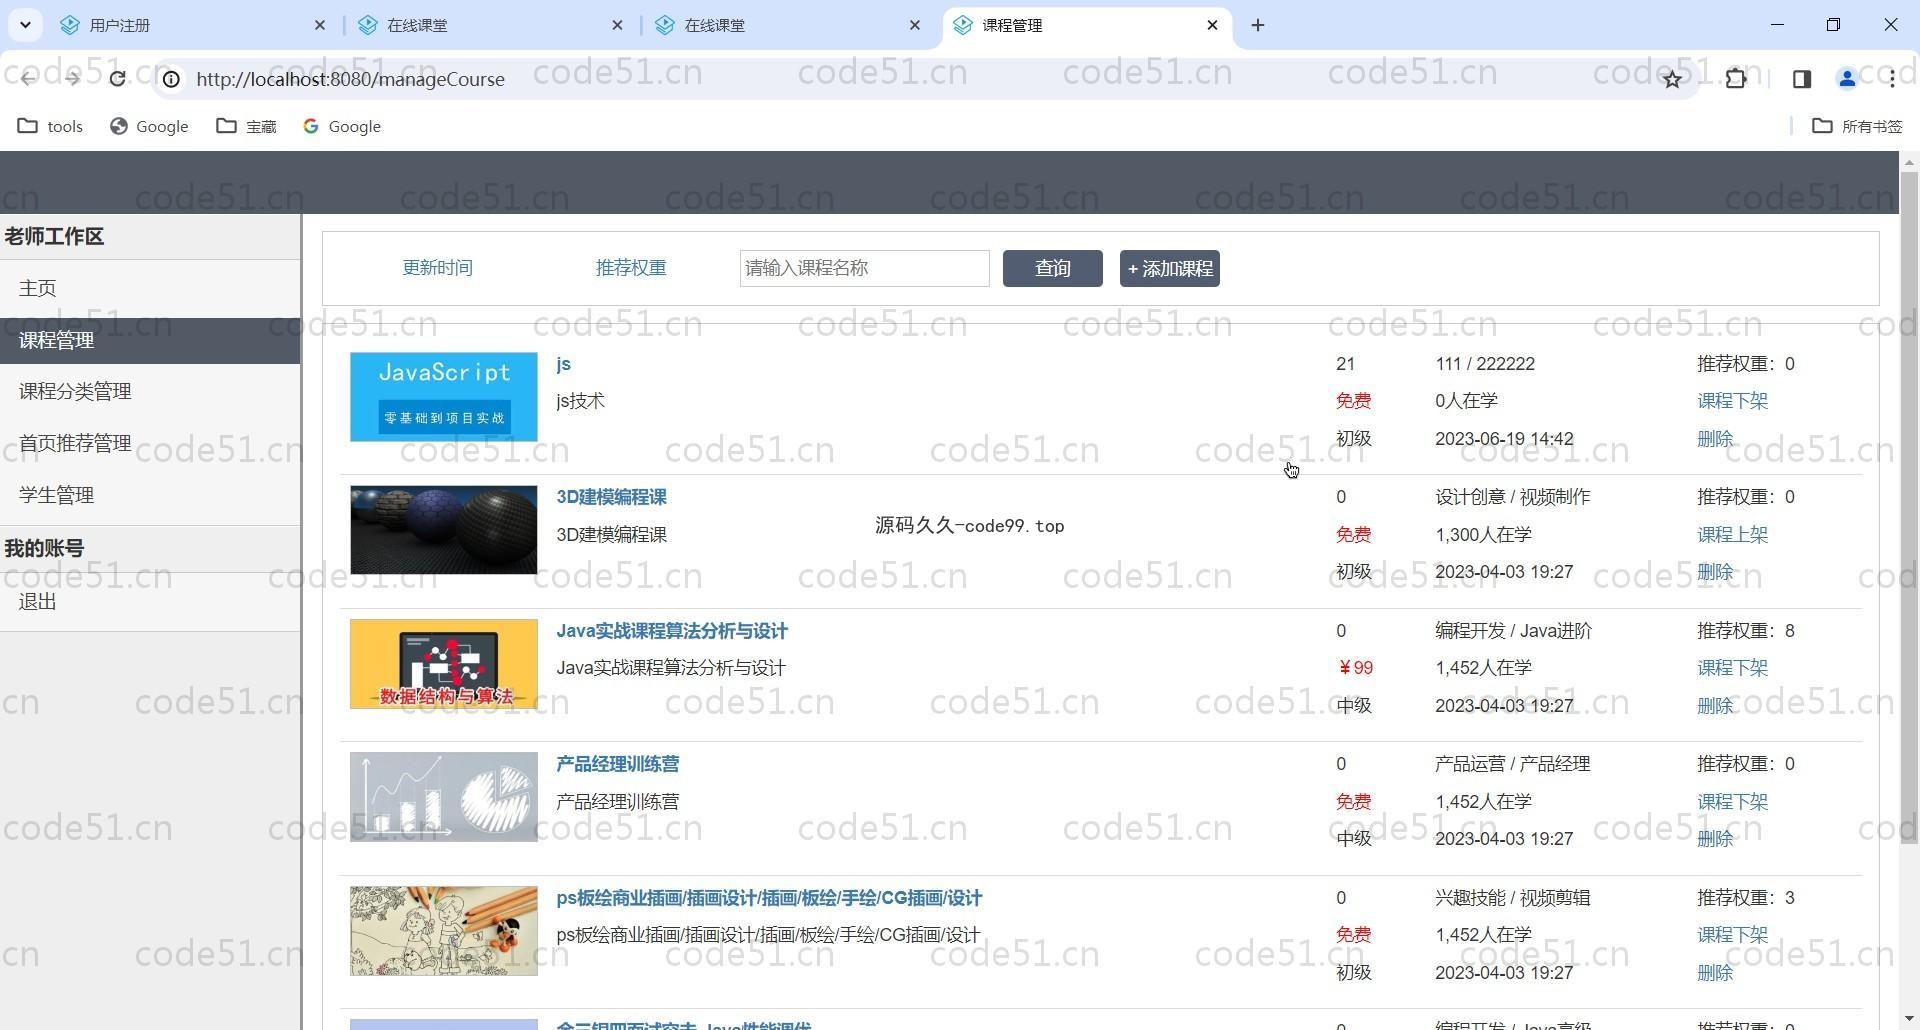Click the 添加课程 button
The height and width of the screenshot is (1030, 1920).
coord(1169,268)
